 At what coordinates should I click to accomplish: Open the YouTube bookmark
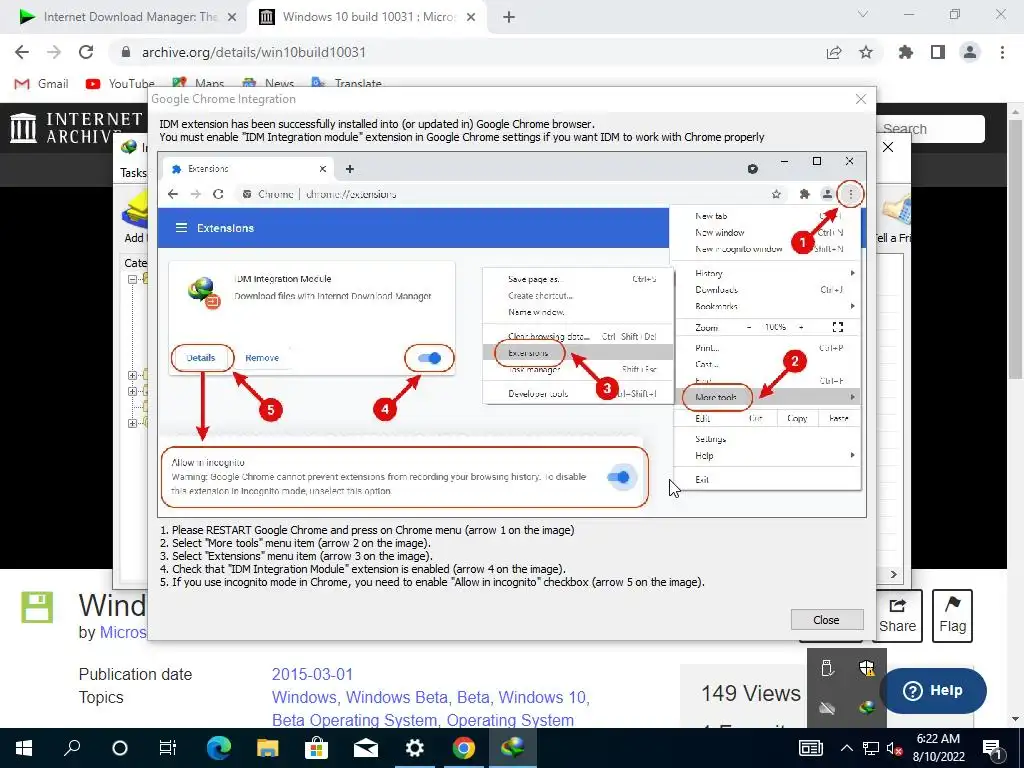tap(120, 84)
